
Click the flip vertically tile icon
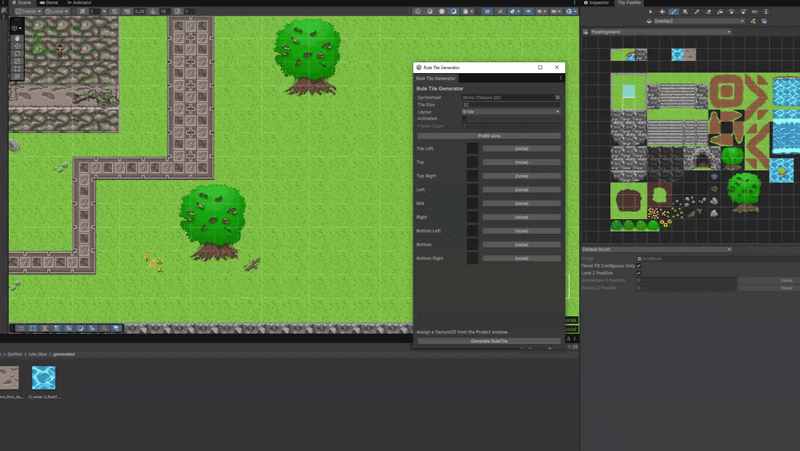pos(766,12)
